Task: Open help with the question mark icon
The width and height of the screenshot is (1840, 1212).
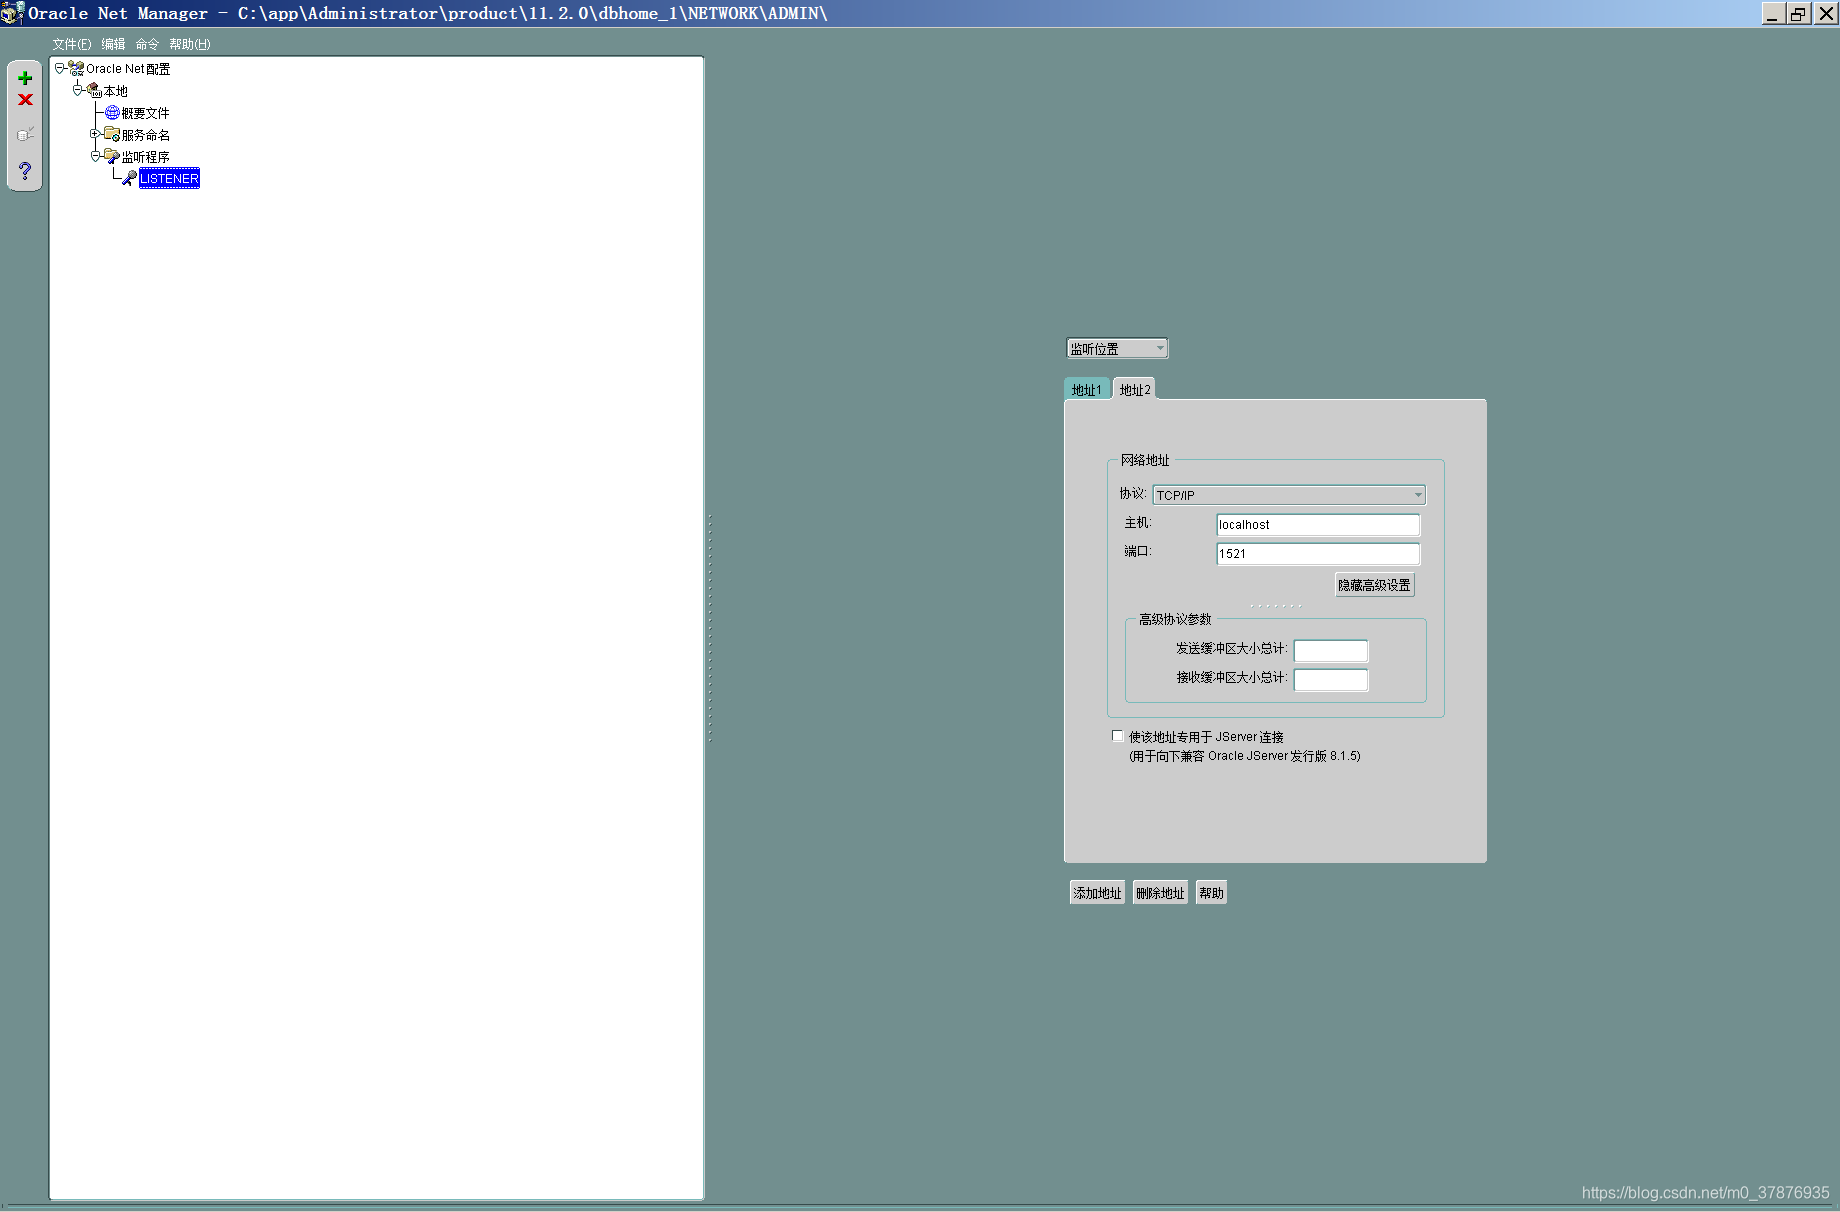Action: (x=25, y=171)
